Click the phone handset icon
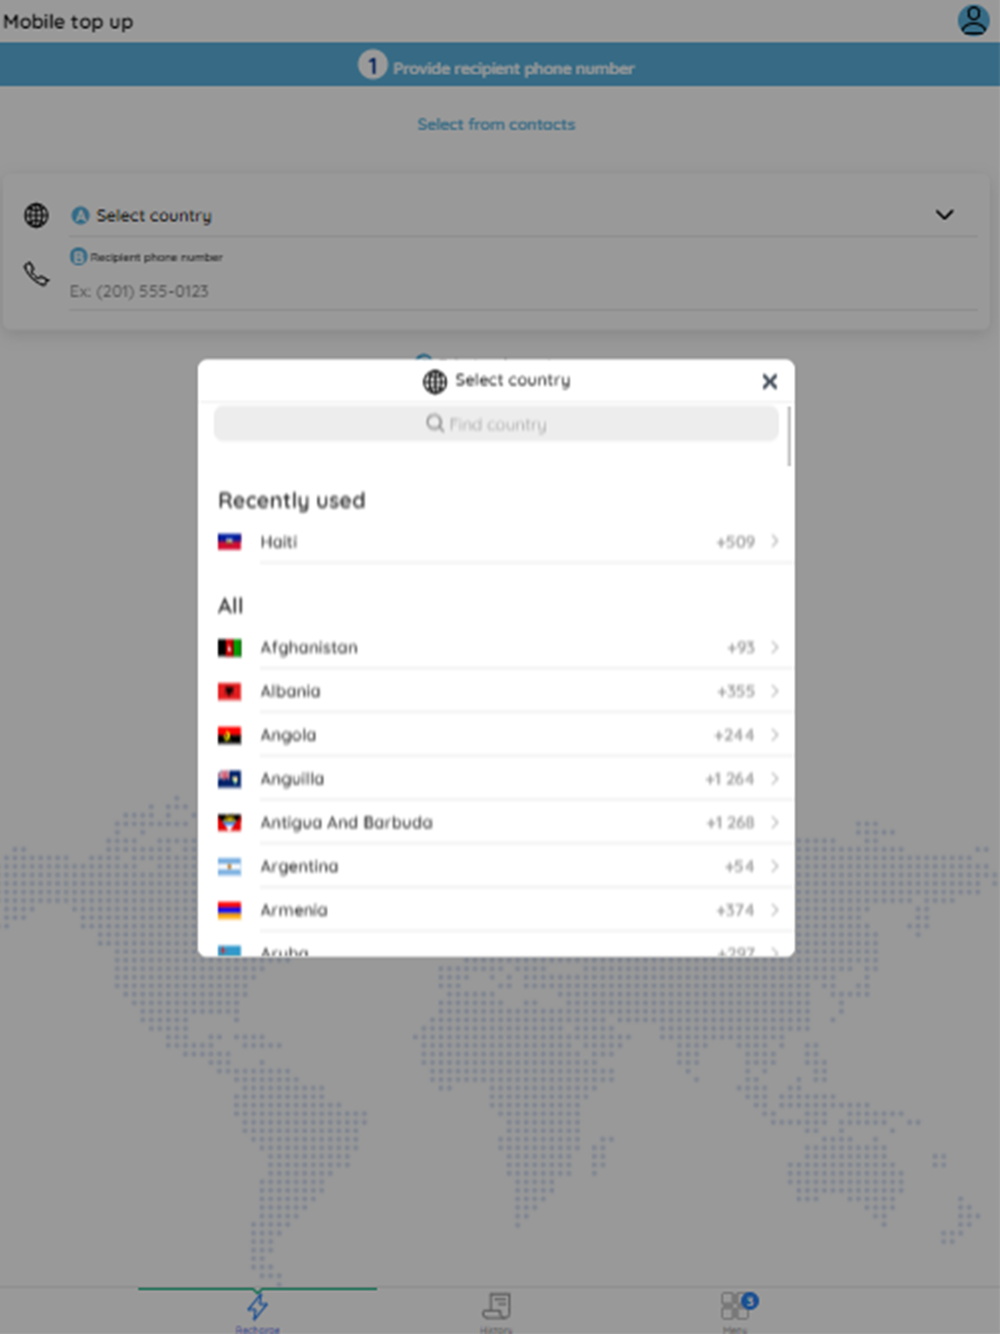 [36, 274]
